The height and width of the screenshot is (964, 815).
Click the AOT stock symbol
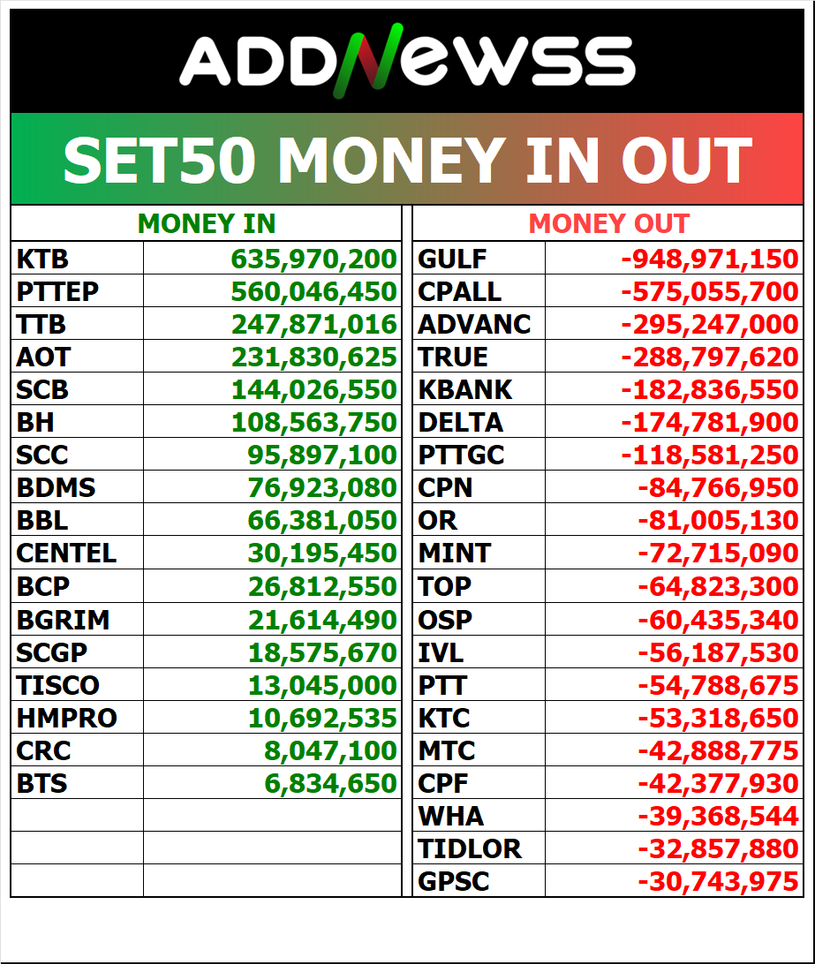click(x=43, y=357)
